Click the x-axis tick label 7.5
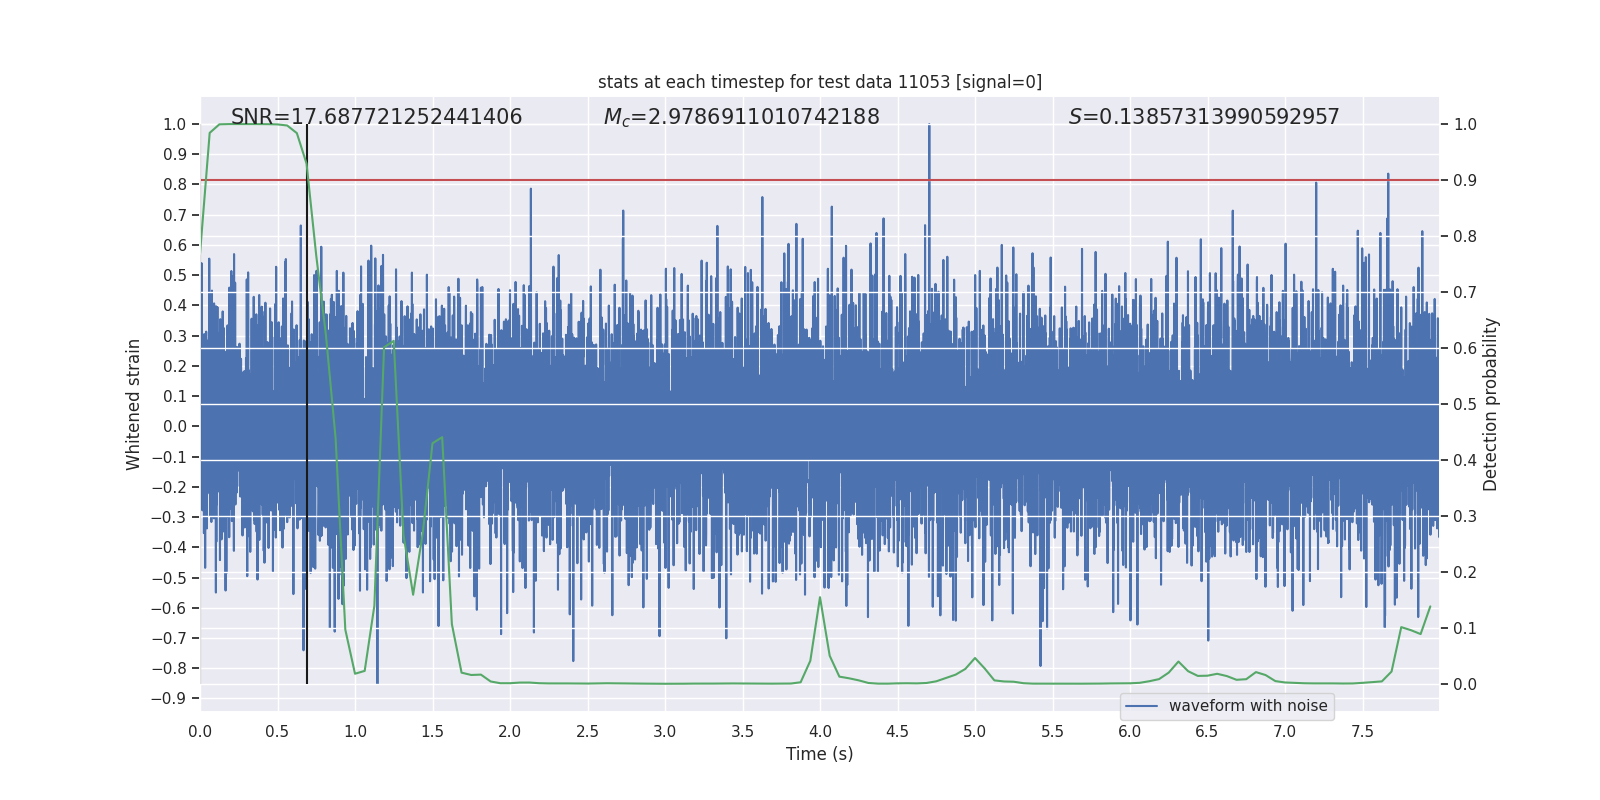Image resolution: width=1600 pixels, height=800 pixels. (1362, 731)
